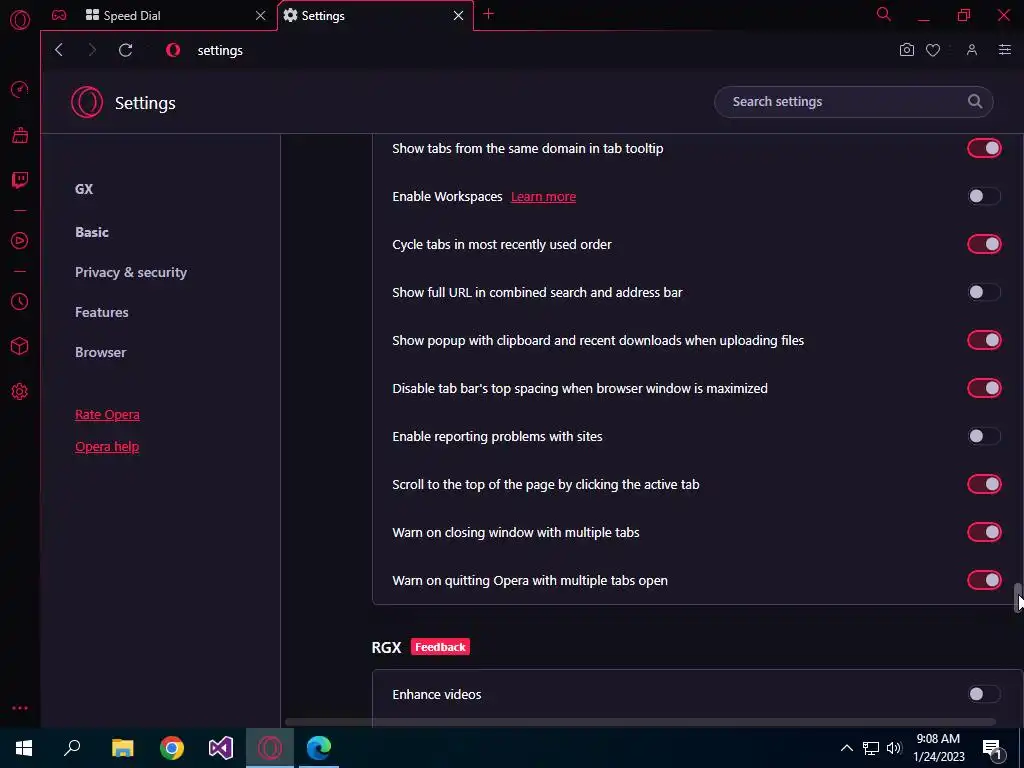
Task: Open bookmarks heart icon in the address bar
Action: [x=933, y=50]
